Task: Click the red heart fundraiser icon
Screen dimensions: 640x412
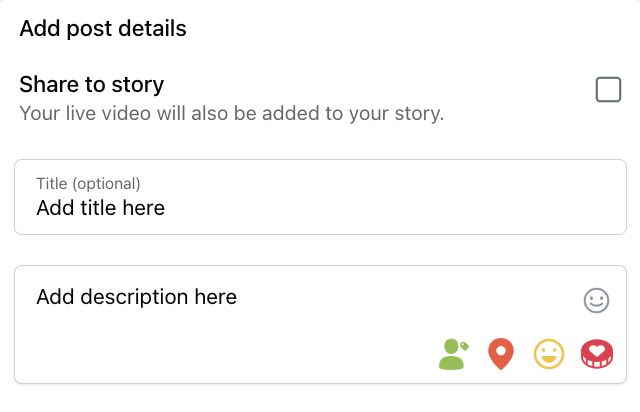Action: click(597, 354)
